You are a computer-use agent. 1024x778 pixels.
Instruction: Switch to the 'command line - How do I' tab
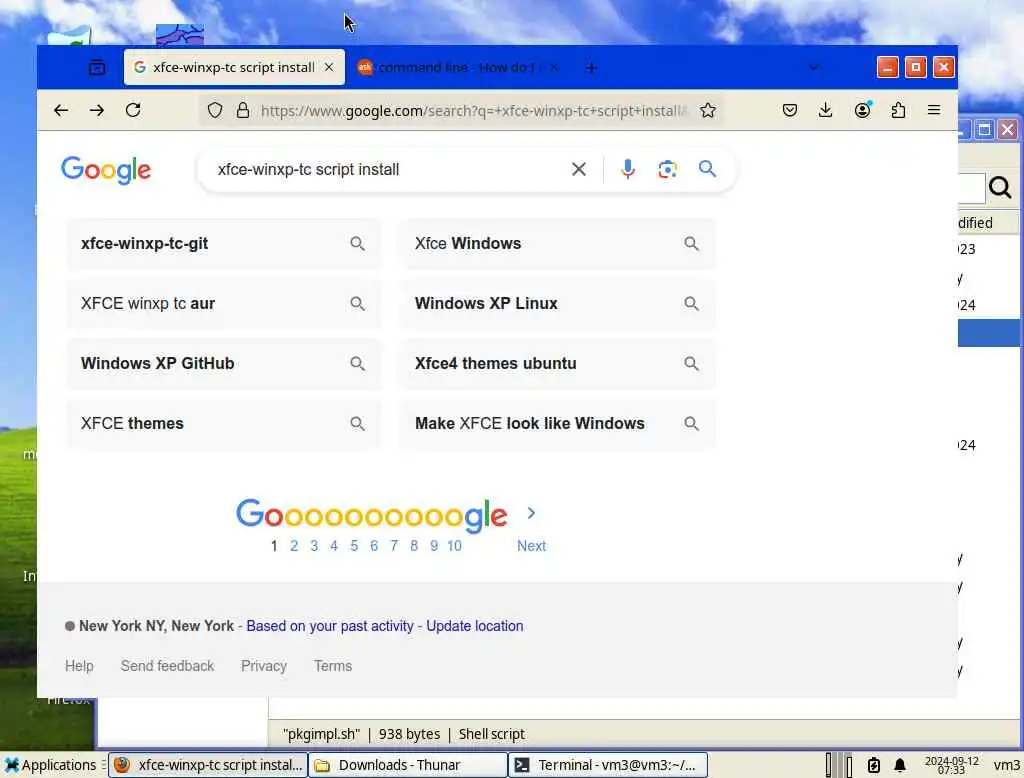pyautogui.click(x=457, y=67)
